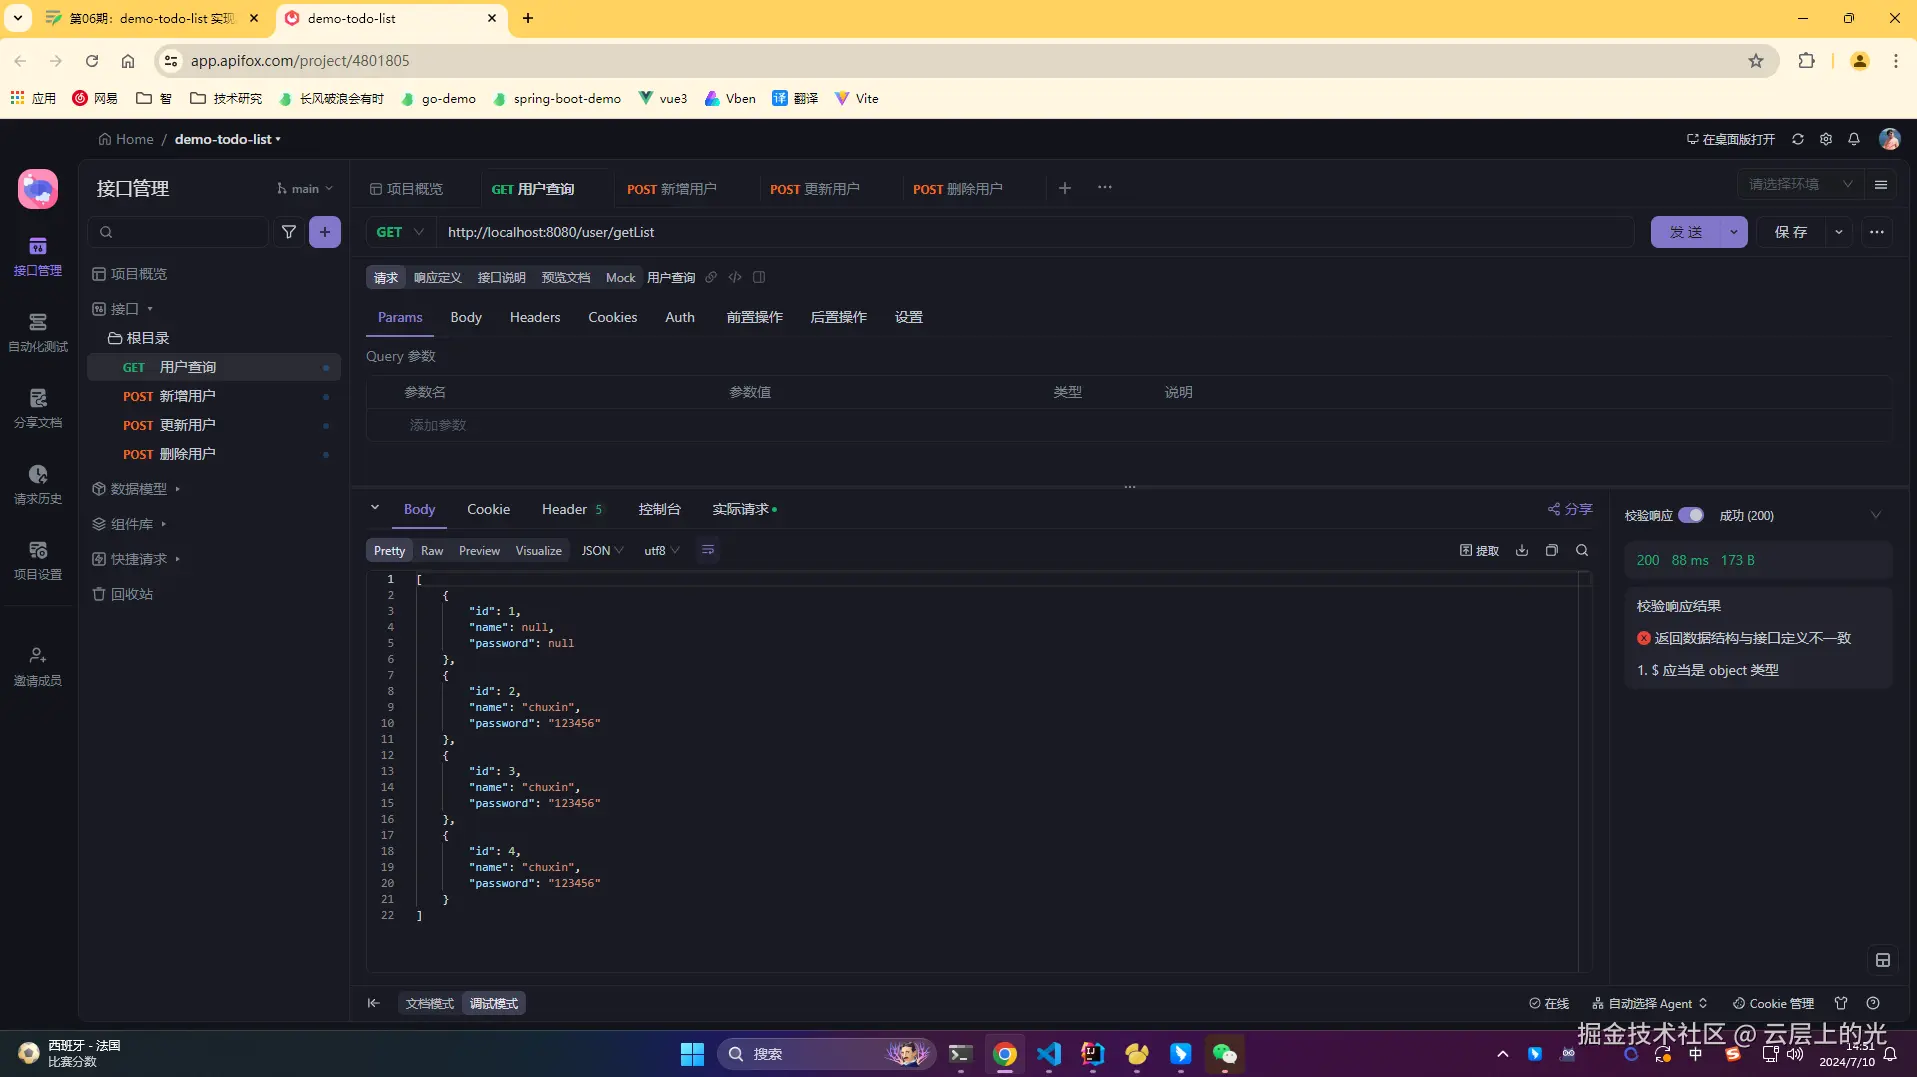
Task: Open the hamburger menu beside environment selector
Action: [x=1881, y=184]
